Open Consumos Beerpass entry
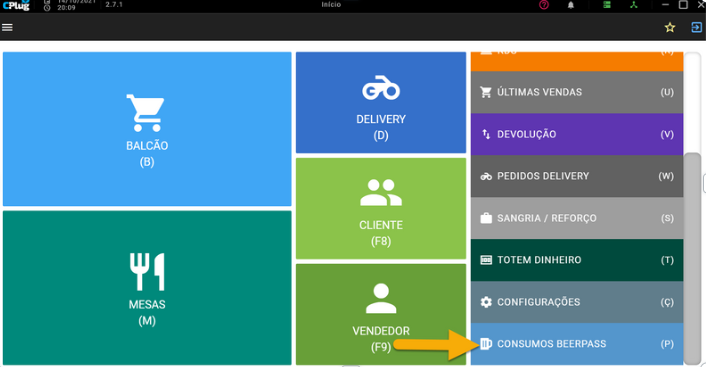Viewport: 706px width, 367px height. point(577,344)
